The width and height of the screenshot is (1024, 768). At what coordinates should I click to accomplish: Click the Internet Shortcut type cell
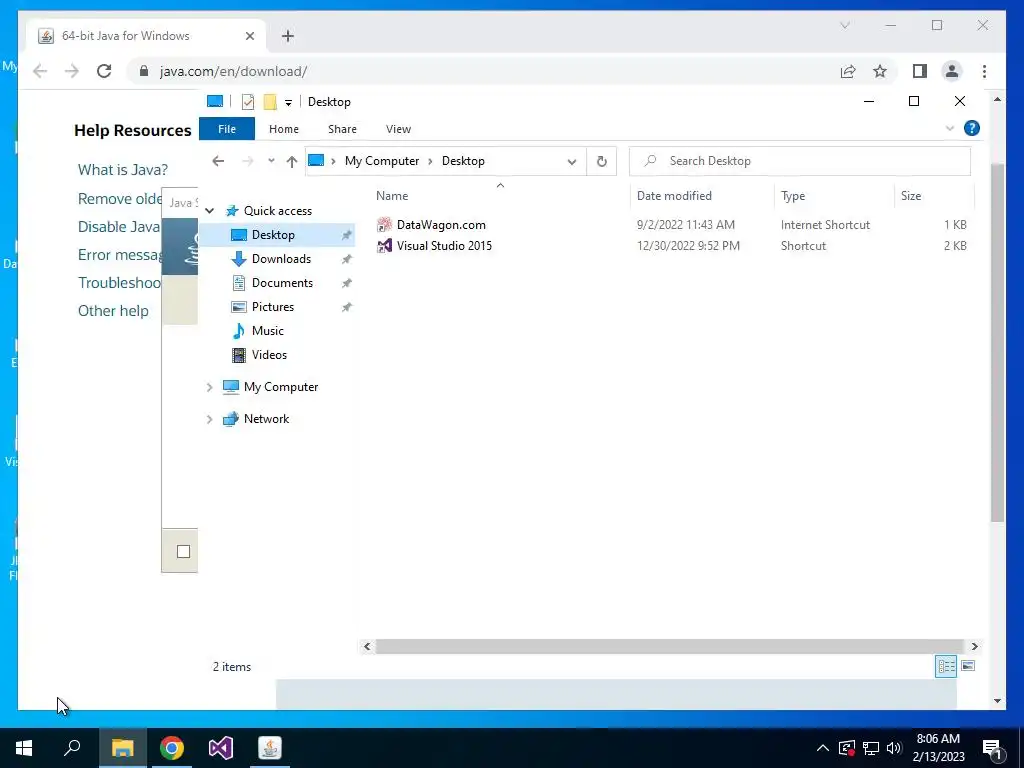click(825, 225)
